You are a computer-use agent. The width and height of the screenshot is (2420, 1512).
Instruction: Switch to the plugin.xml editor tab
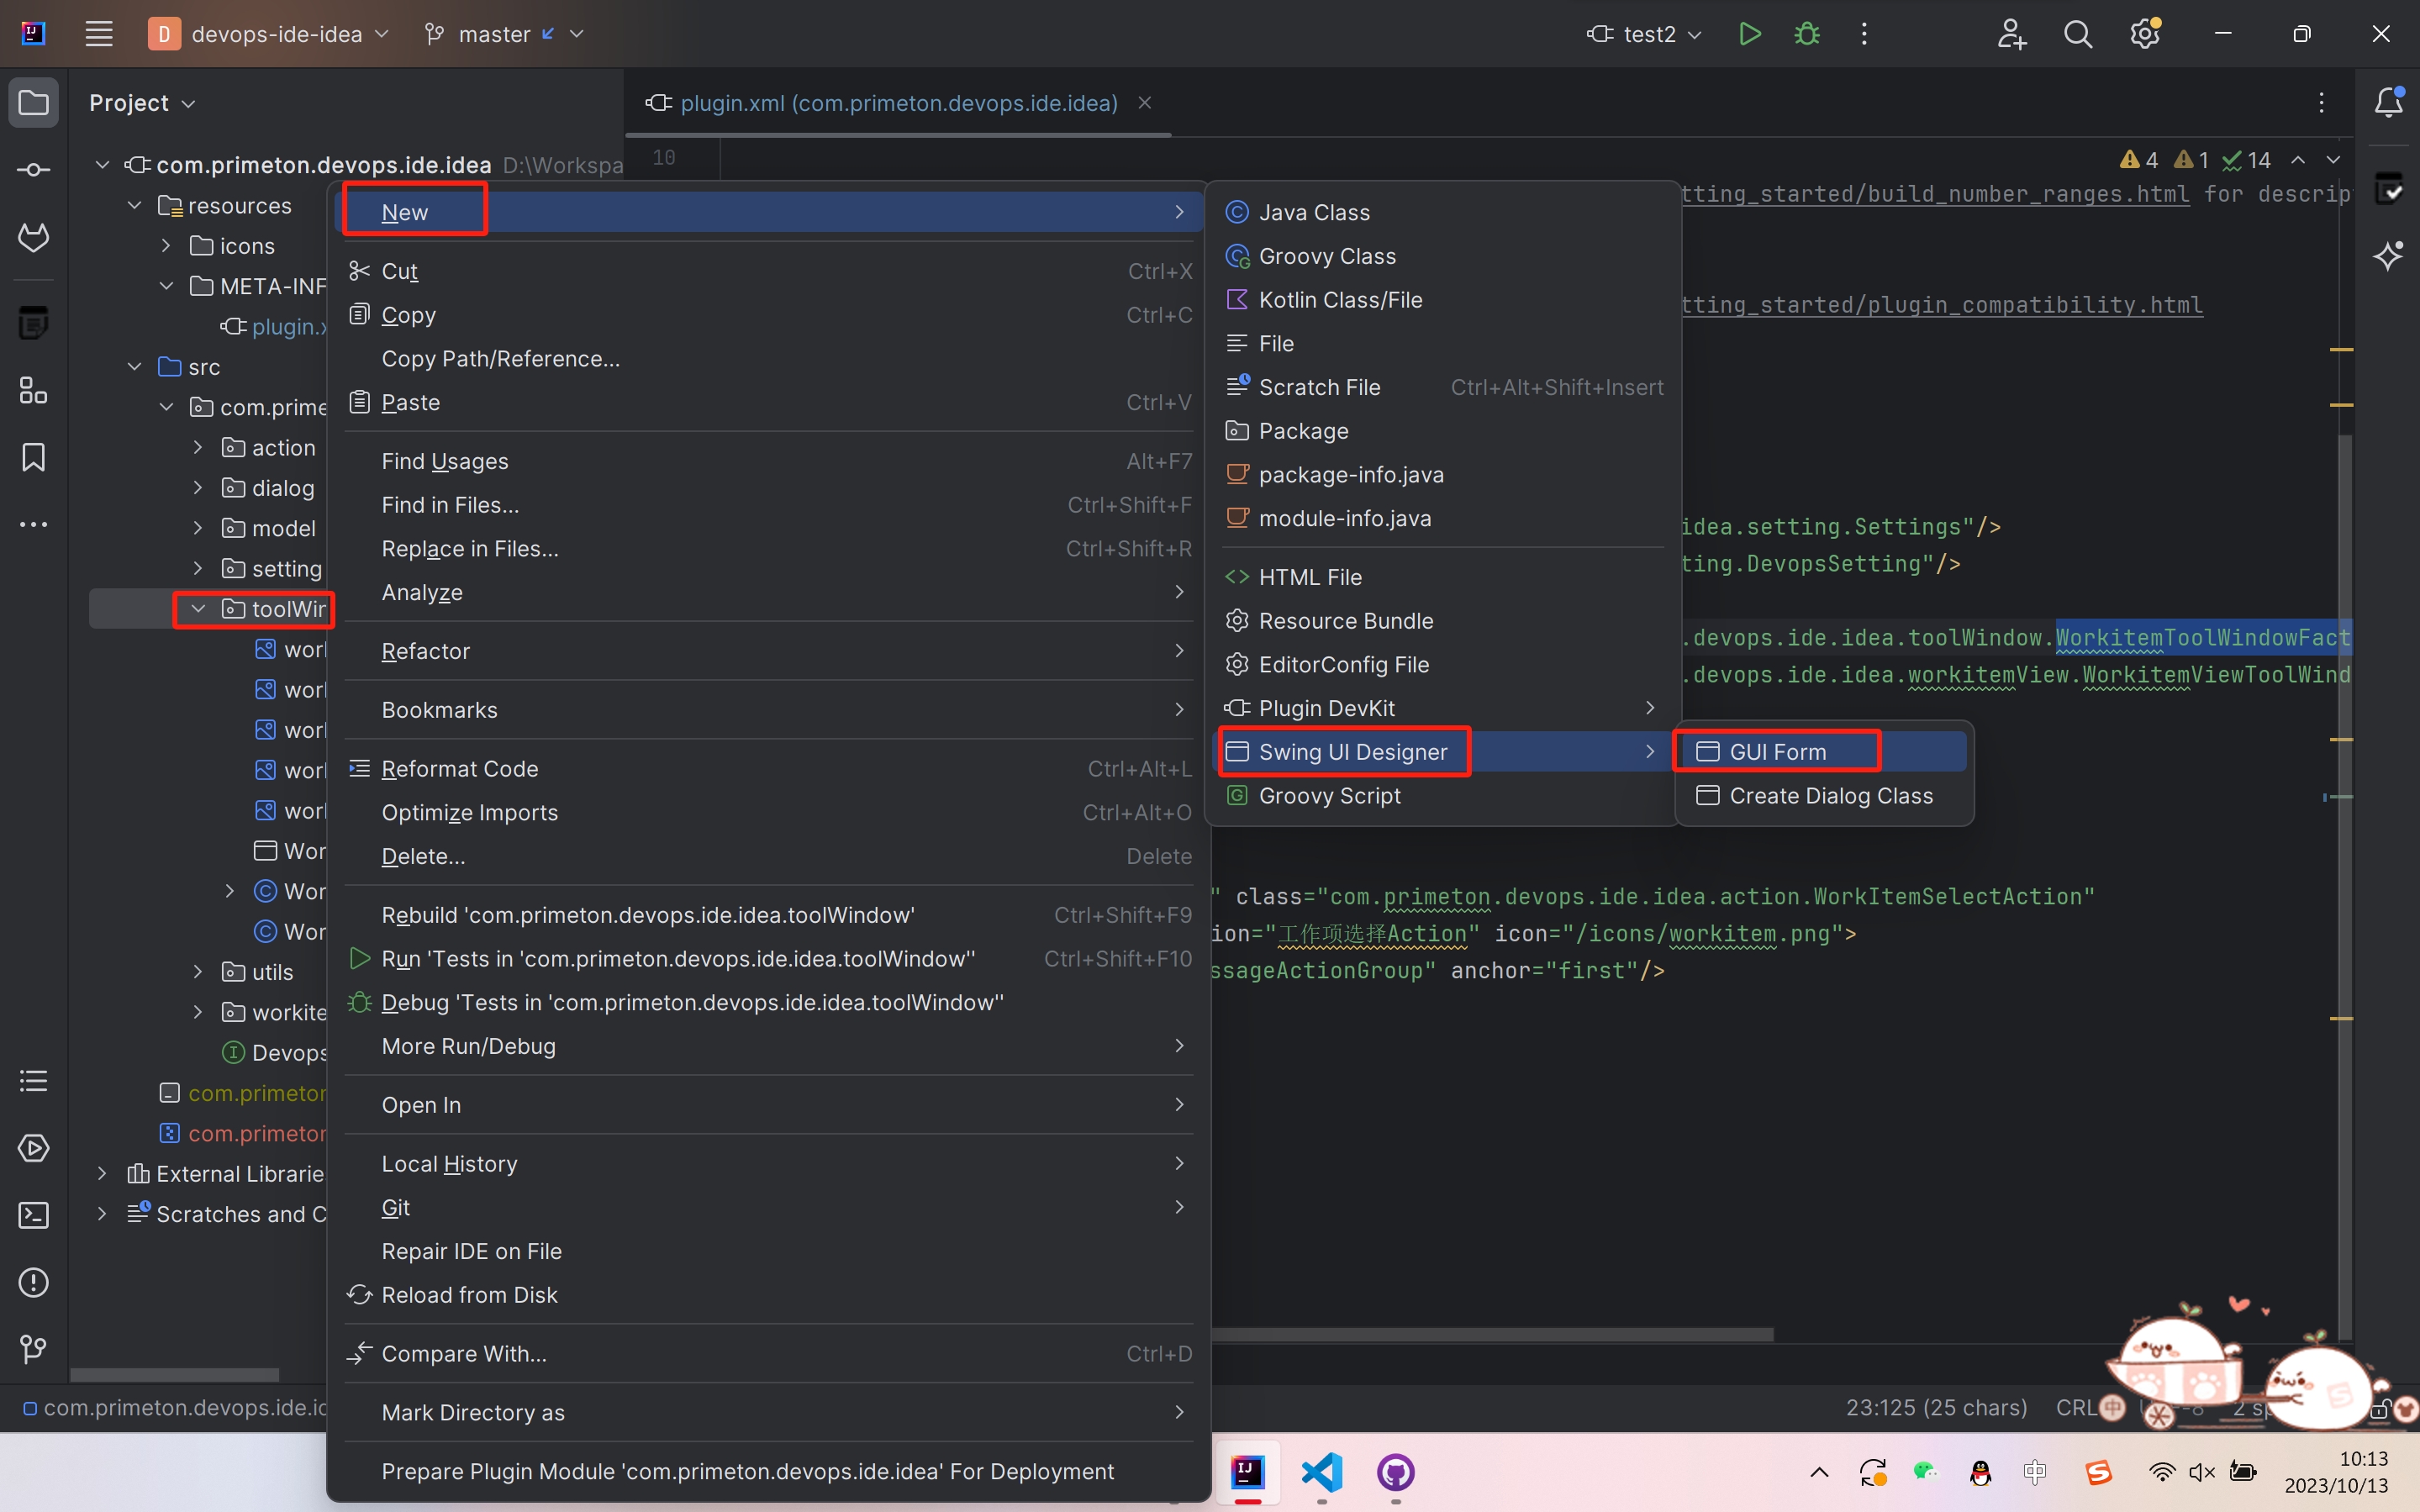tap(895, 103)
